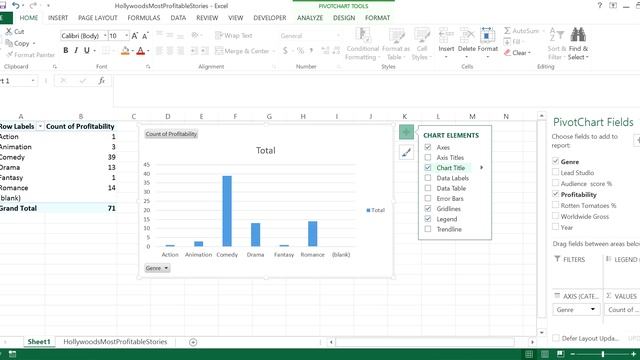Screen dimensions: 640x360
Task: Apply the fill color bucket
Action: pyautogui.click(x=125, y=51)
